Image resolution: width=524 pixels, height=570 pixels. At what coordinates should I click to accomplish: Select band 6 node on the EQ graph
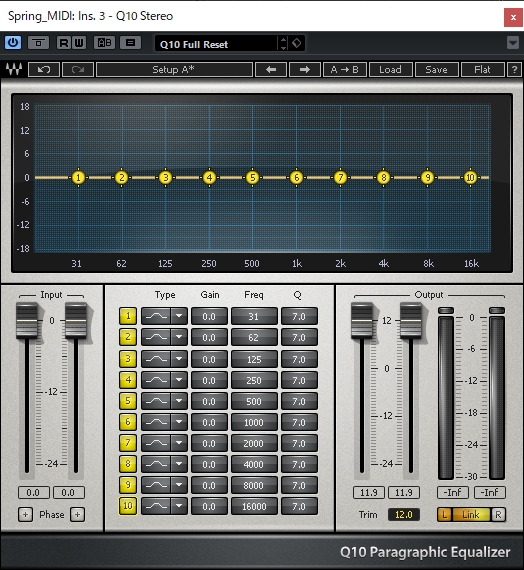pos(297,178)
